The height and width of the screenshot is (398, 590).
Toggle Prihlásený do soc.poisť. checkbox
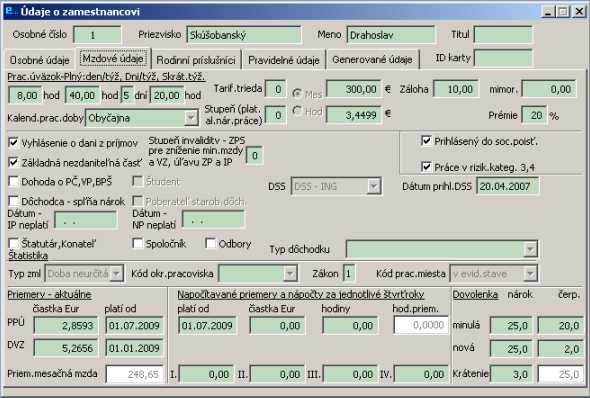pyautogui.click(x=426, y=141)
